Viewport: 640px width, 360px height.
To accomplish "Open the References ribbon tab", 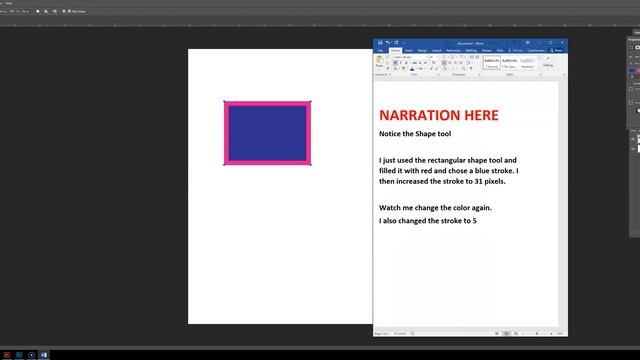I will 453,51.
